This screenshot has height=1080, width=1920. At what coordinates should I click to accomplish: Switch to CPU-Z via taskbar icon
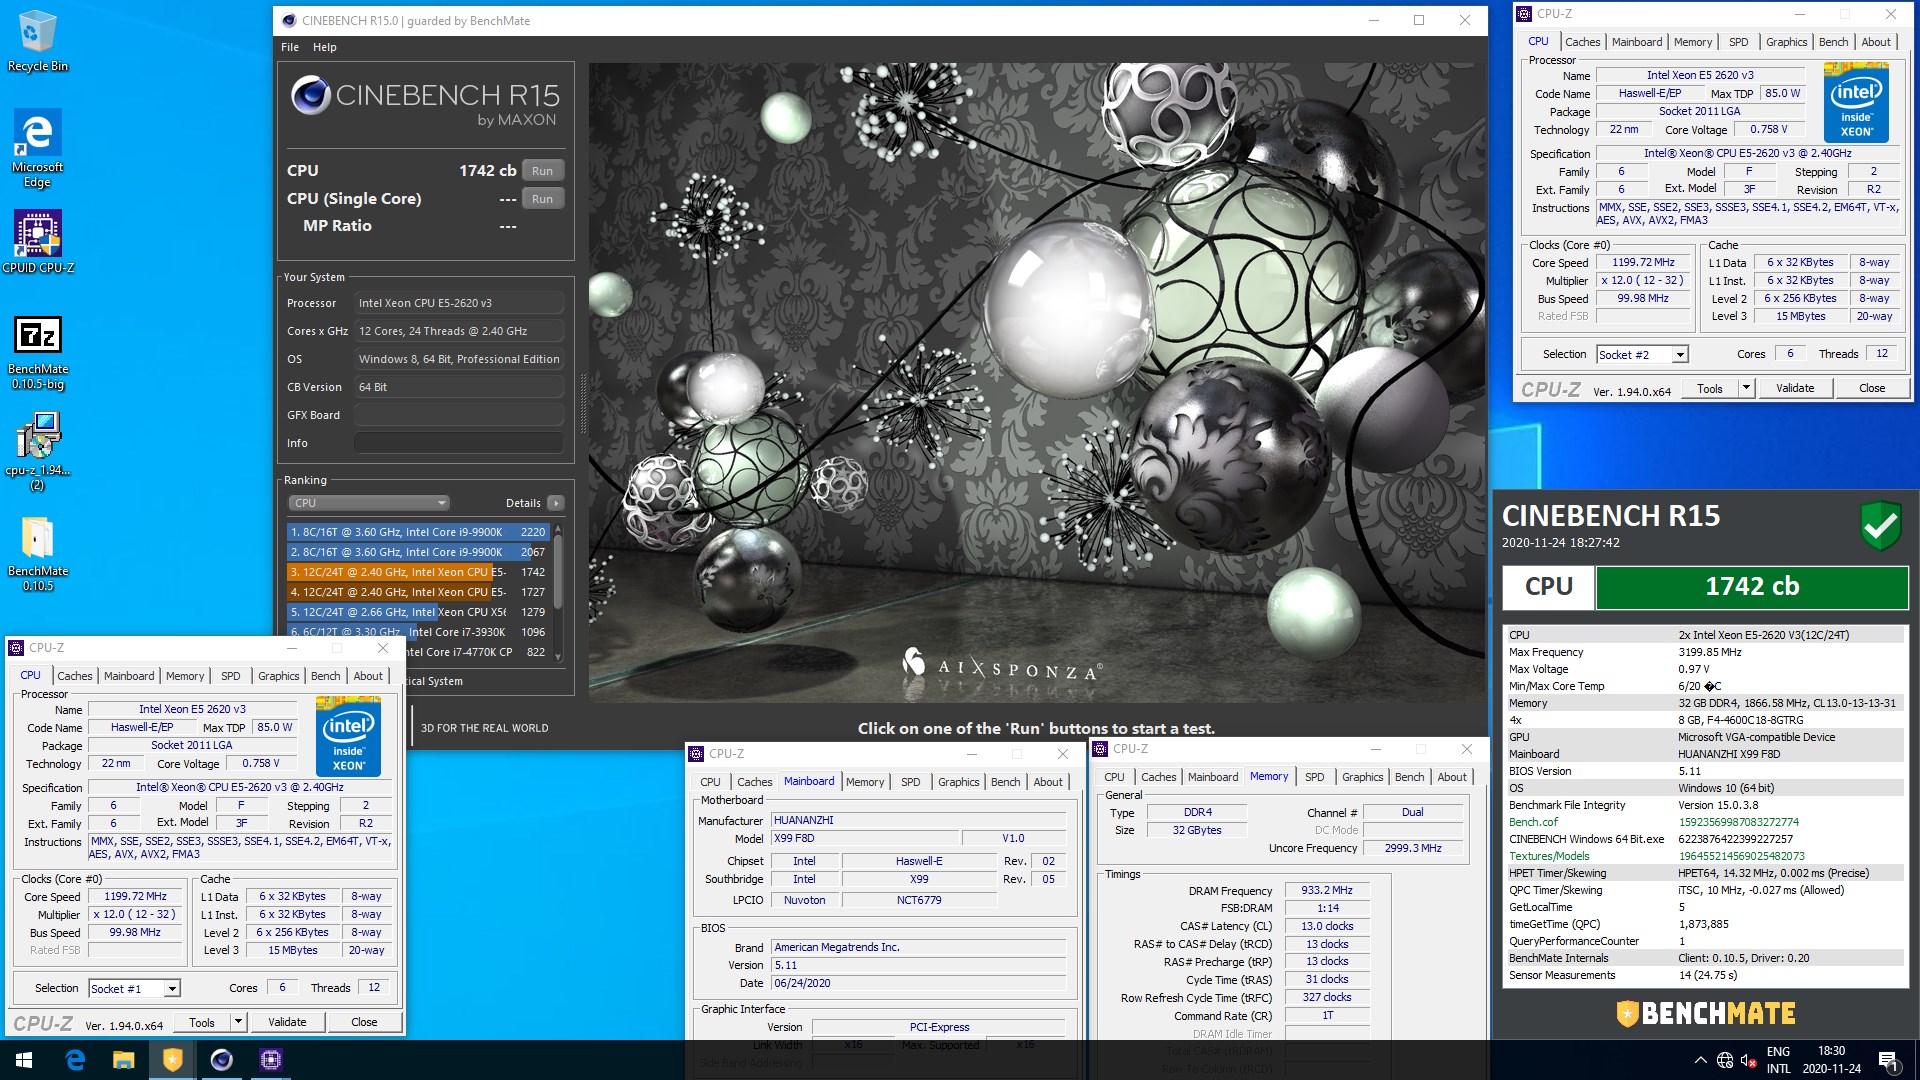point(270,1060)
